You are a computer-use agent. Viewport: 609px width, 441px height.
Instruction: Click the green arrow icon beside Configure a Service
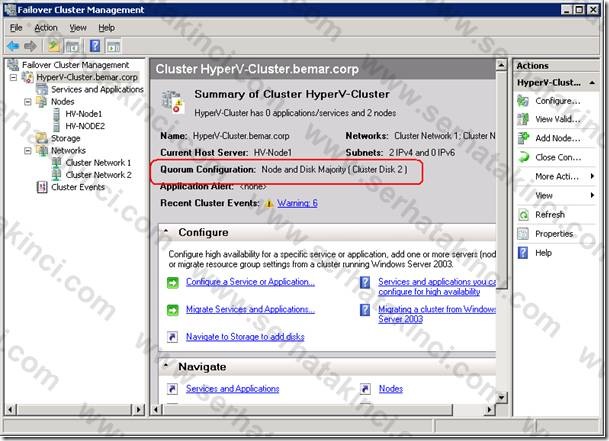coord(172,282)
